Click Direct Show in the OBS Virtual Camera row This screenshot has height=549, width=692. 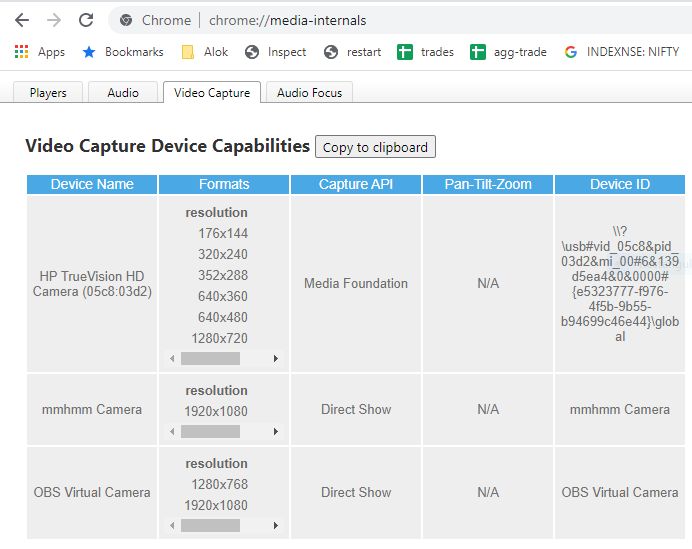pos(356,493)
